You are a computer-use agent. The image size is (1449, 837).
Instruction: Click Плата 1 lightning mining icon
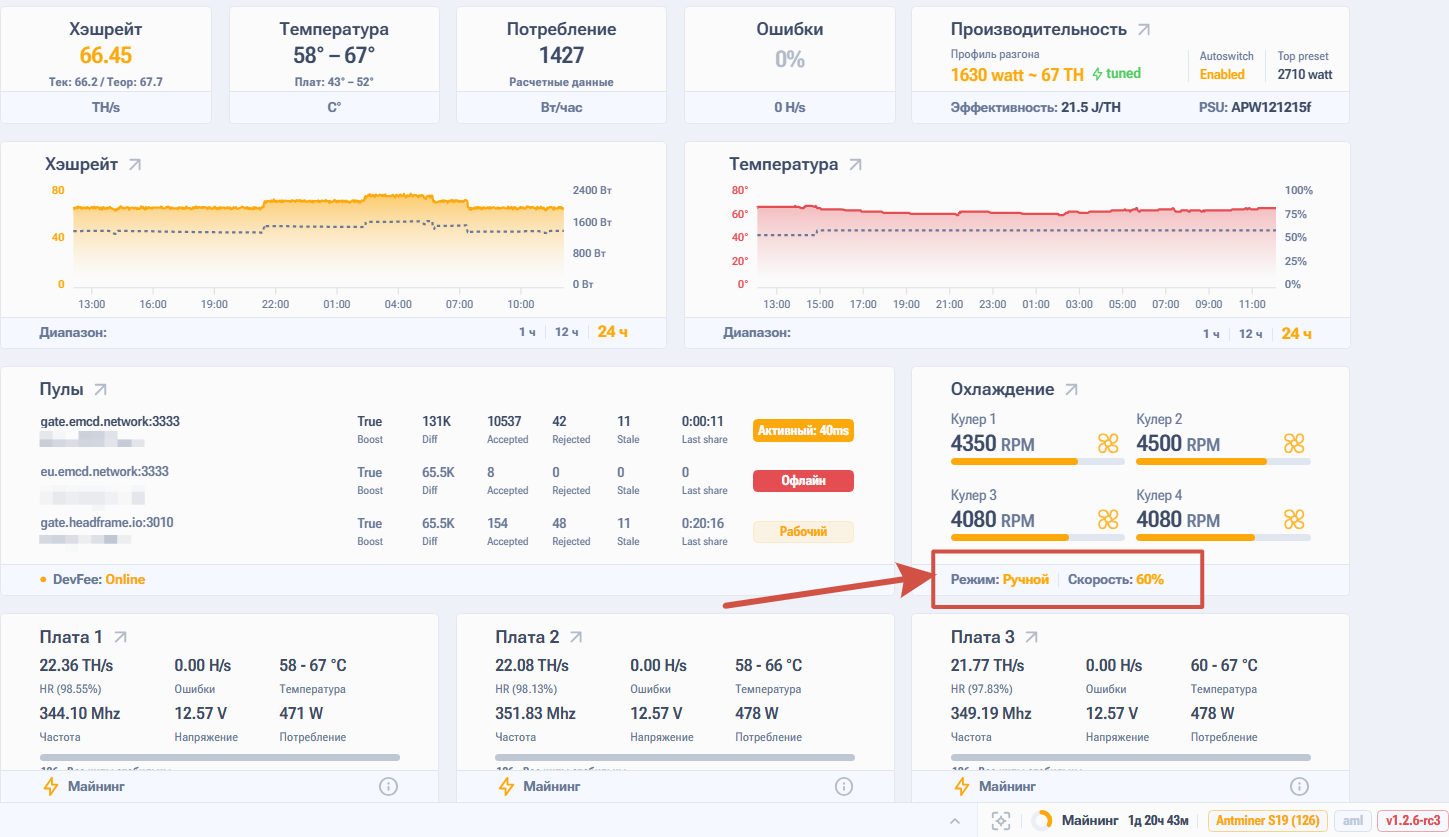(x=51, y=787)
